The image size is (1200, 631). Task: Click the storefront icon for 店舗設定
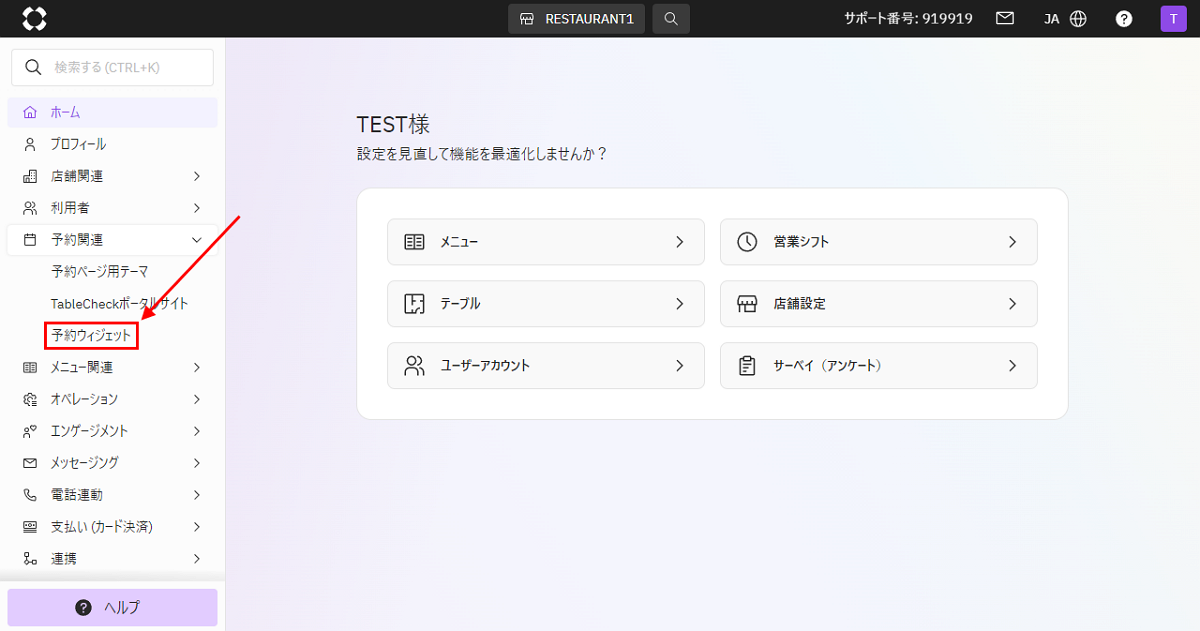pyautogui.click(x=747, y=304)
